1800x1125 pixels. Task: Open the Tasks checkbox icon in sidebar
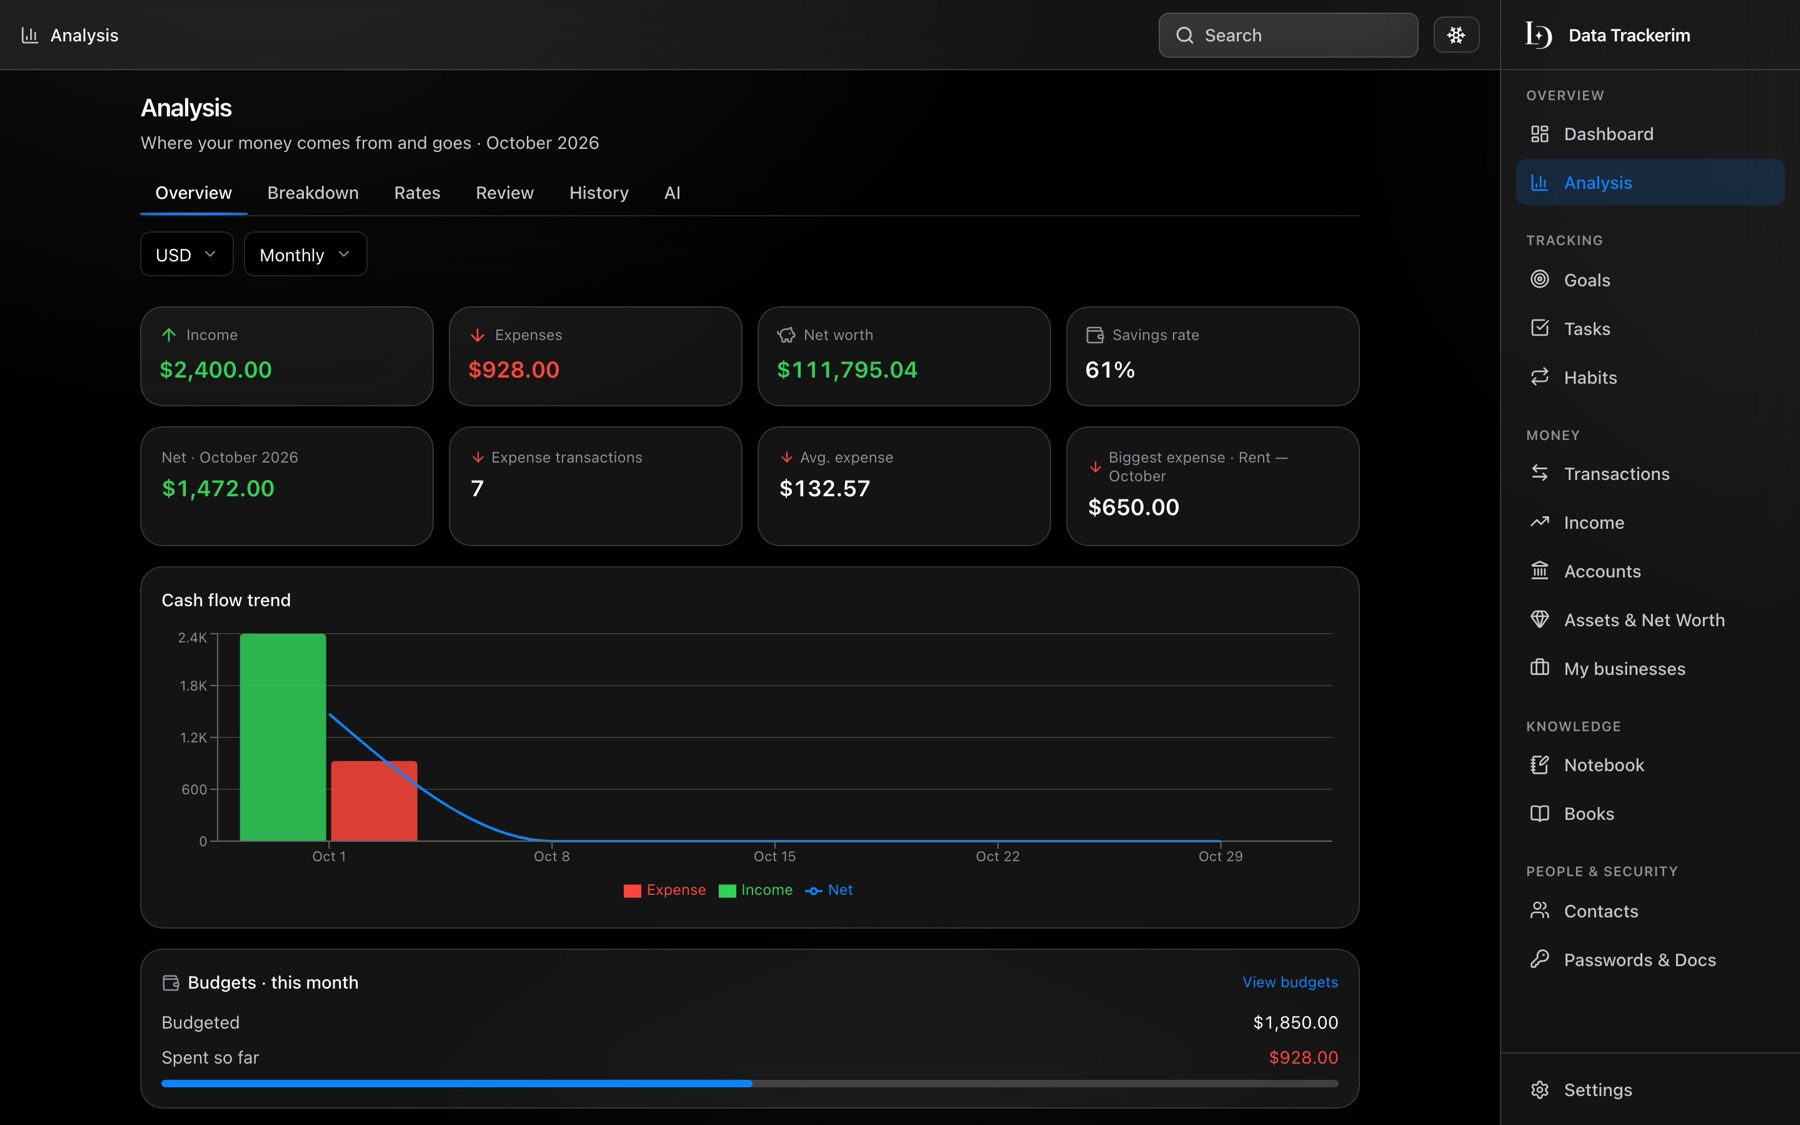[x=1539, y=328]
